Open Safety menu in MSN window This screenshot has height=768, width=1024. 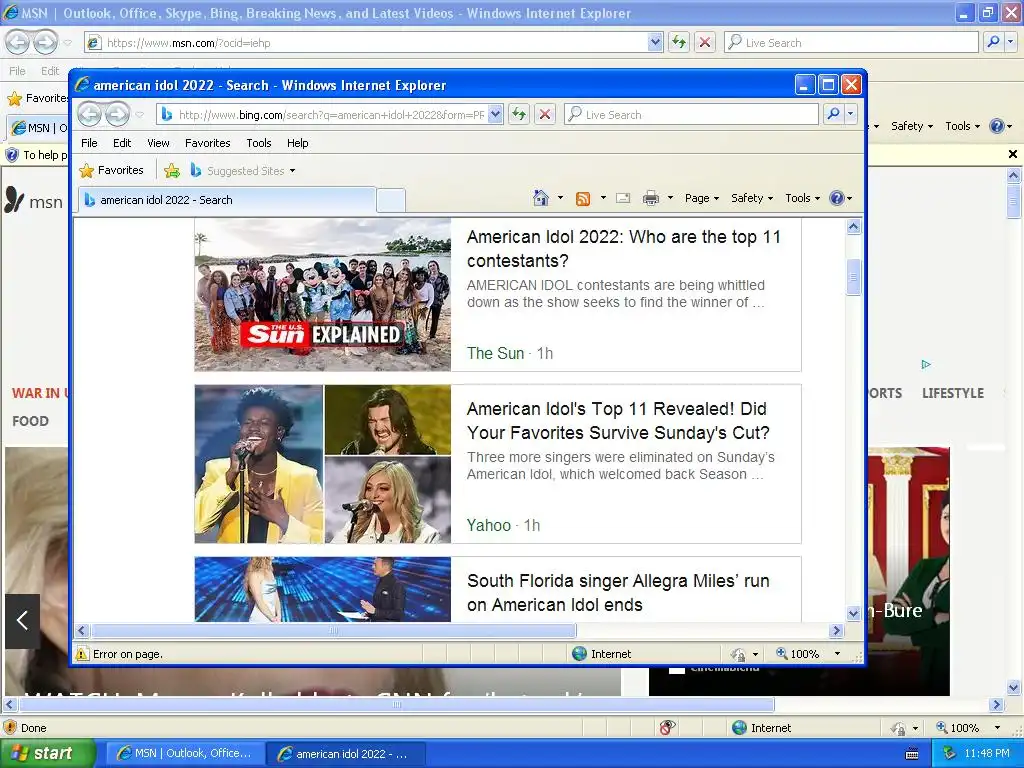[912, 126]
